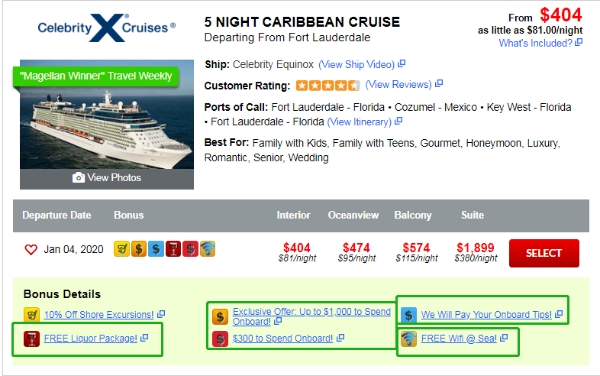Click the wine glass liquor icon in row
This screenshot has width=600, height=376.
(x=173, y=249)
